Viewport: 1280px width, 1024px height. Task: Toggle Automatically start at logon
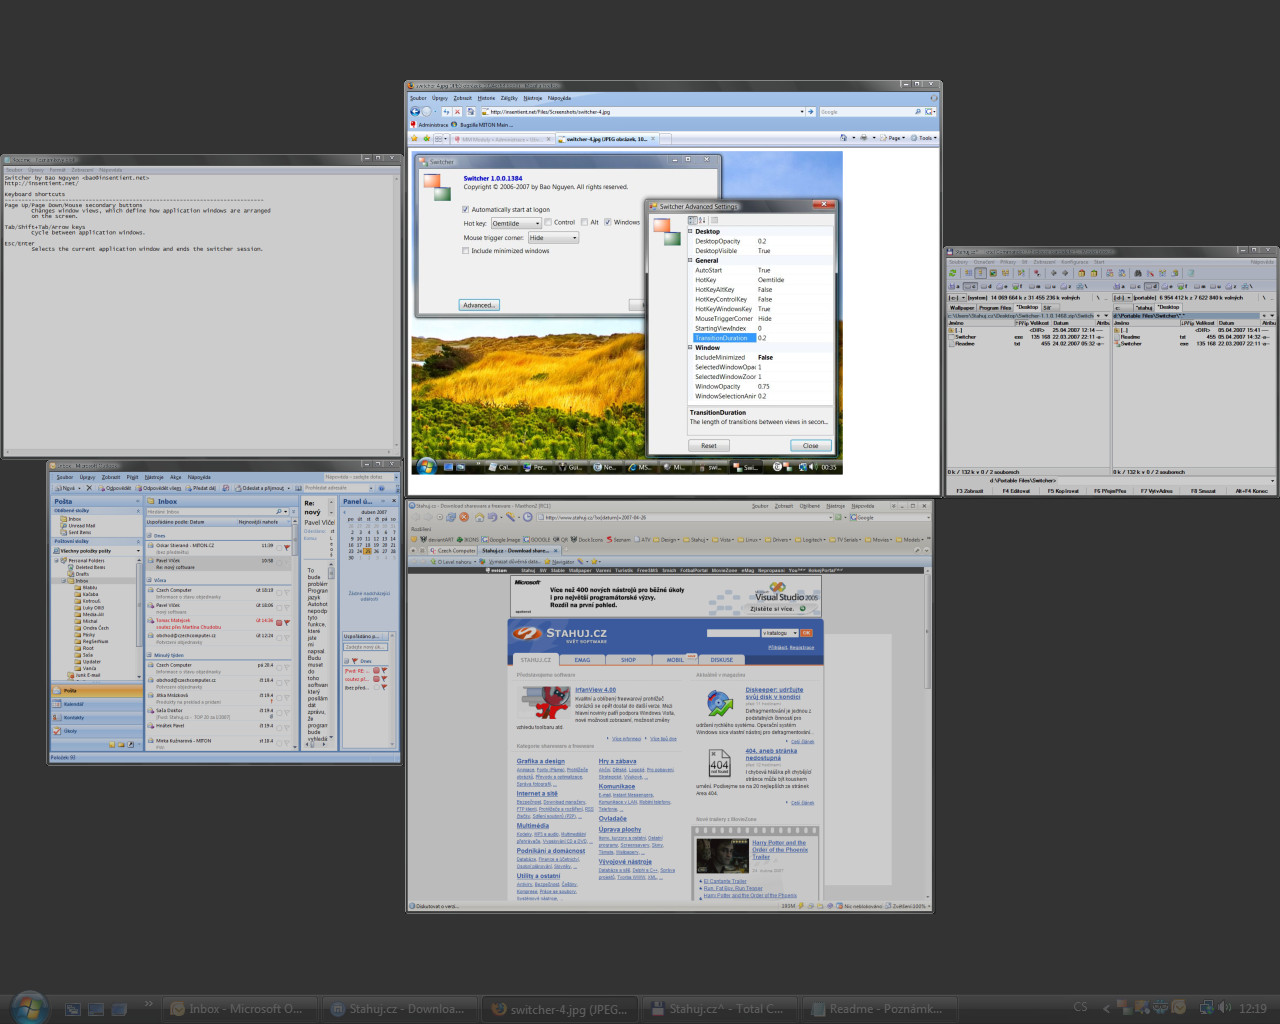(465, 210)
